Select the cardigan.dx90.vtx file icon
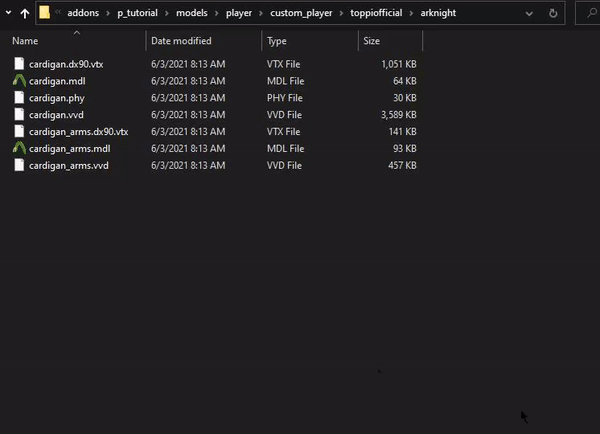This screenshot has height=434, width=600. [x=19, y=64]
